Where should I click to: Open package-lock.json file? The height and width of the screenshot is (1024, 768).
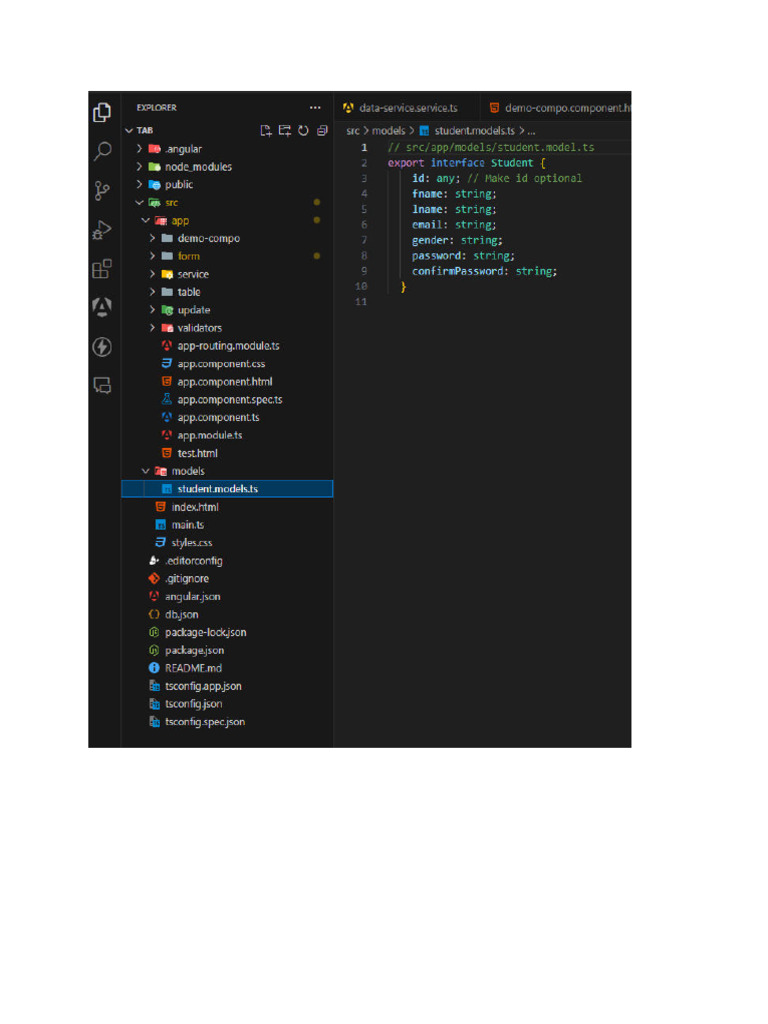point(206,632)
